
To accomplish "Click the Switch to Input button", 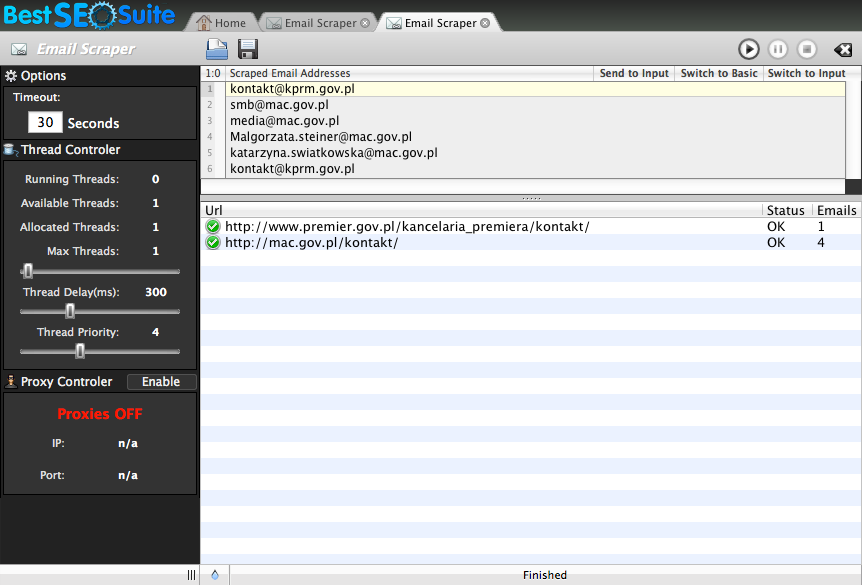I will pos(806,73).
